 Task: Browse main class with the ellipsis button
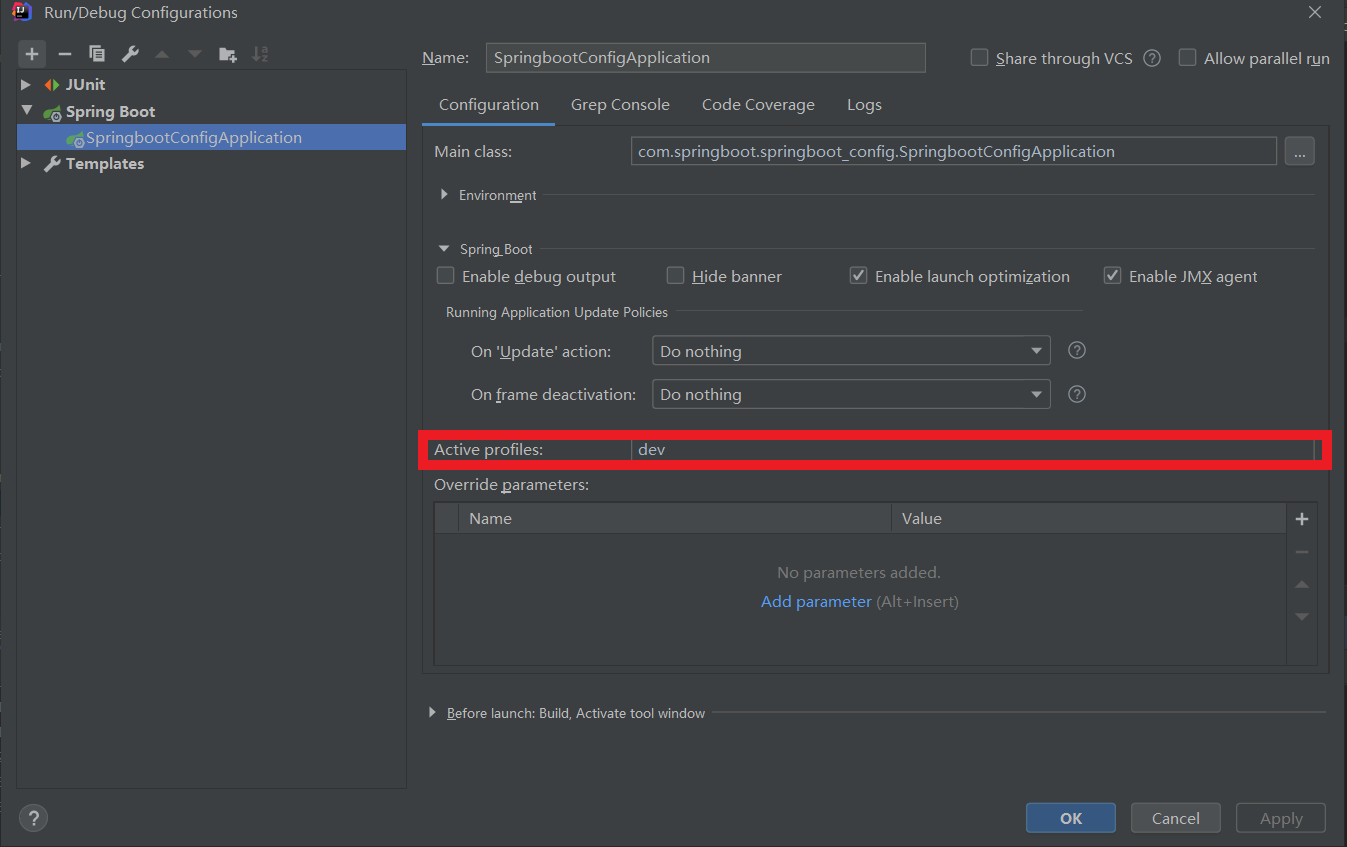1299,152
